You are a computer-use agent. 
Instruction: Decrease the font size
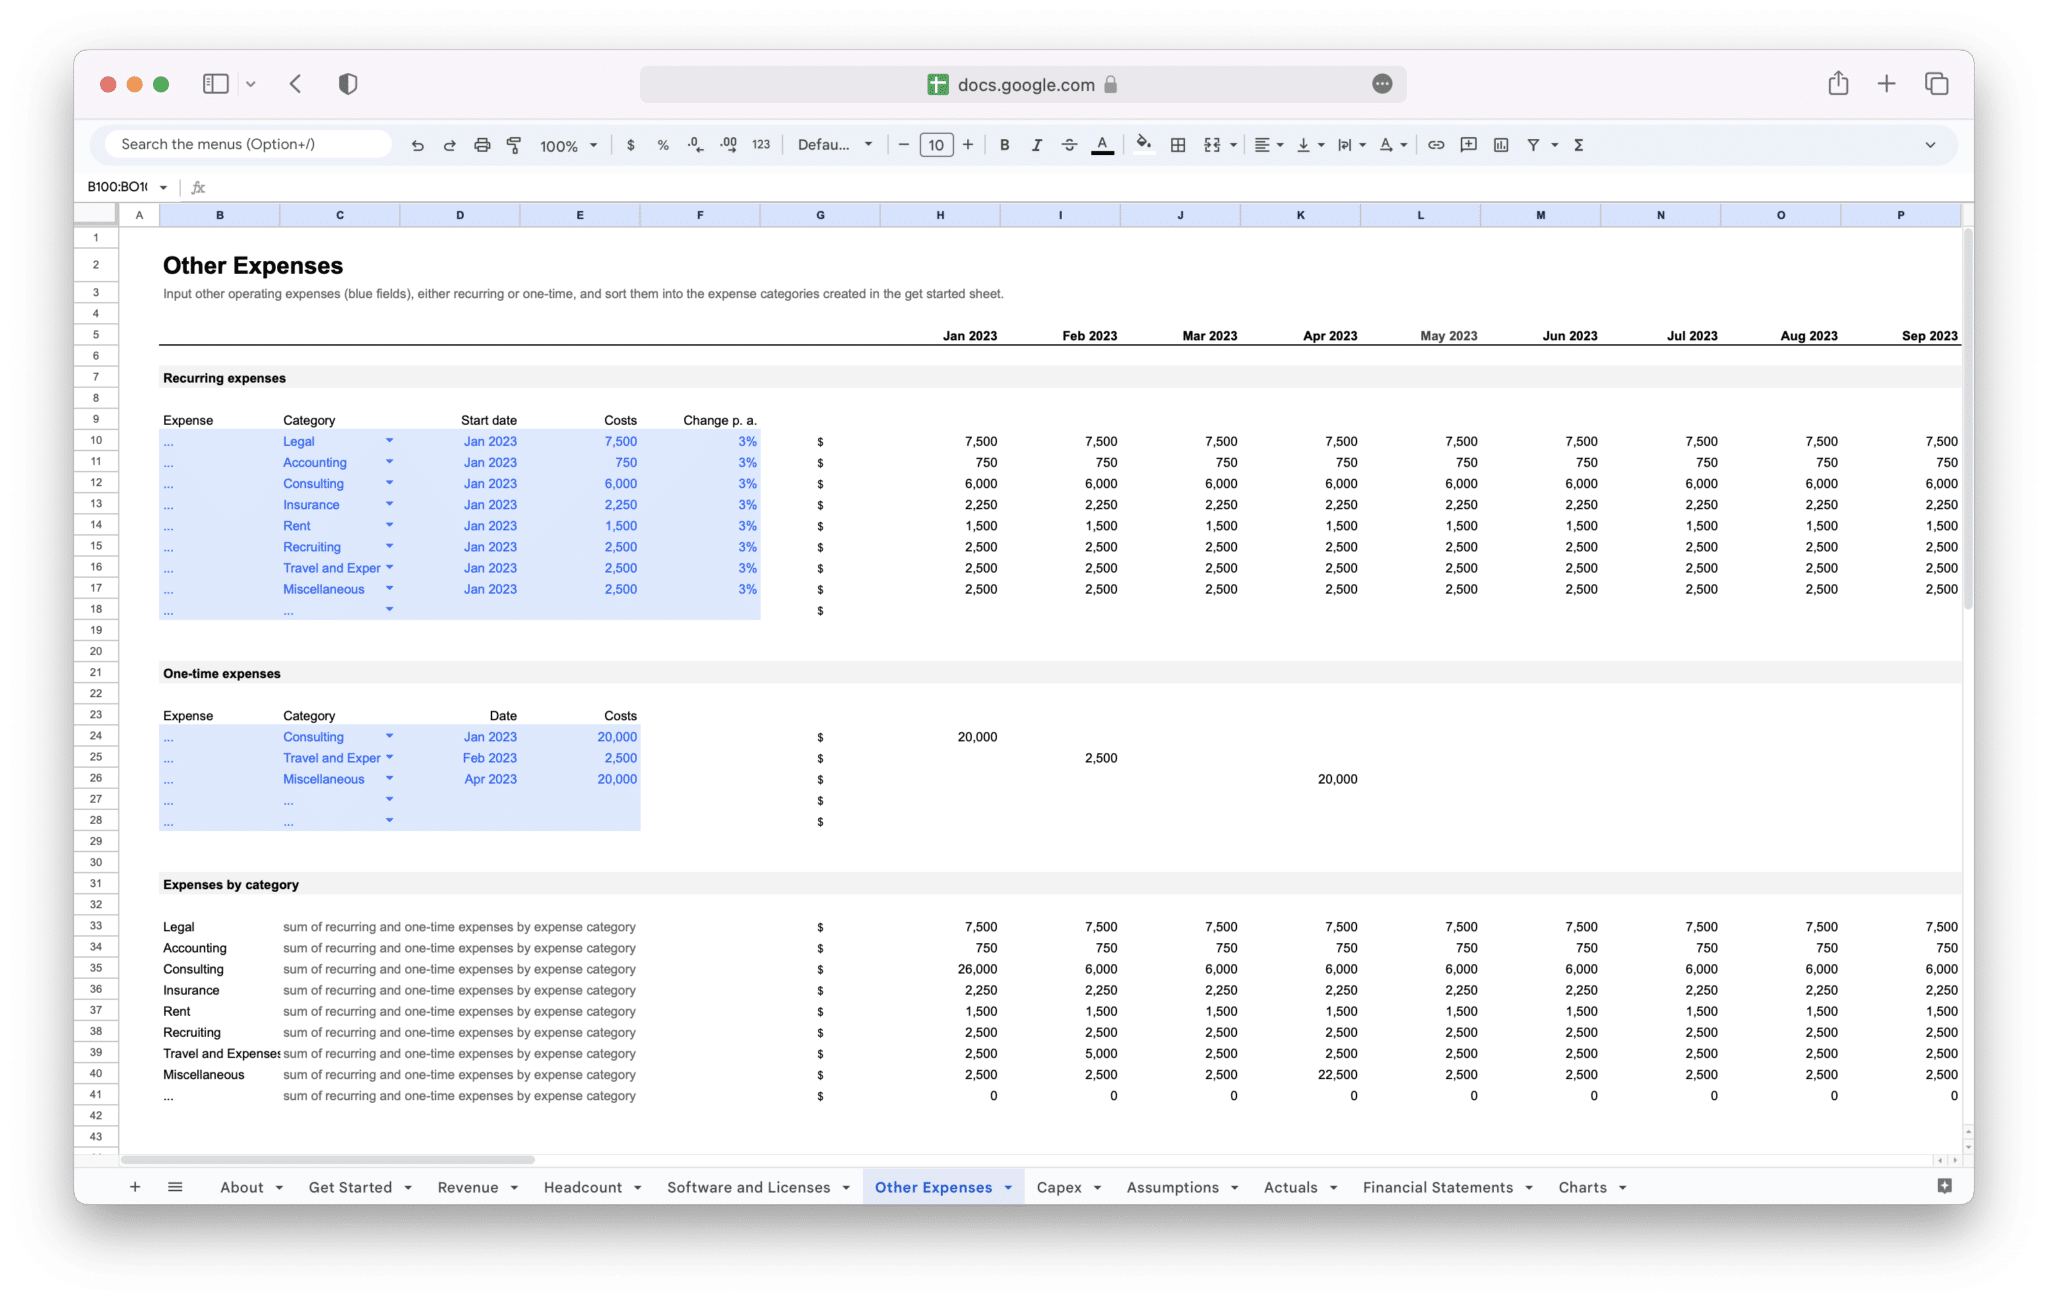point(903,145)
